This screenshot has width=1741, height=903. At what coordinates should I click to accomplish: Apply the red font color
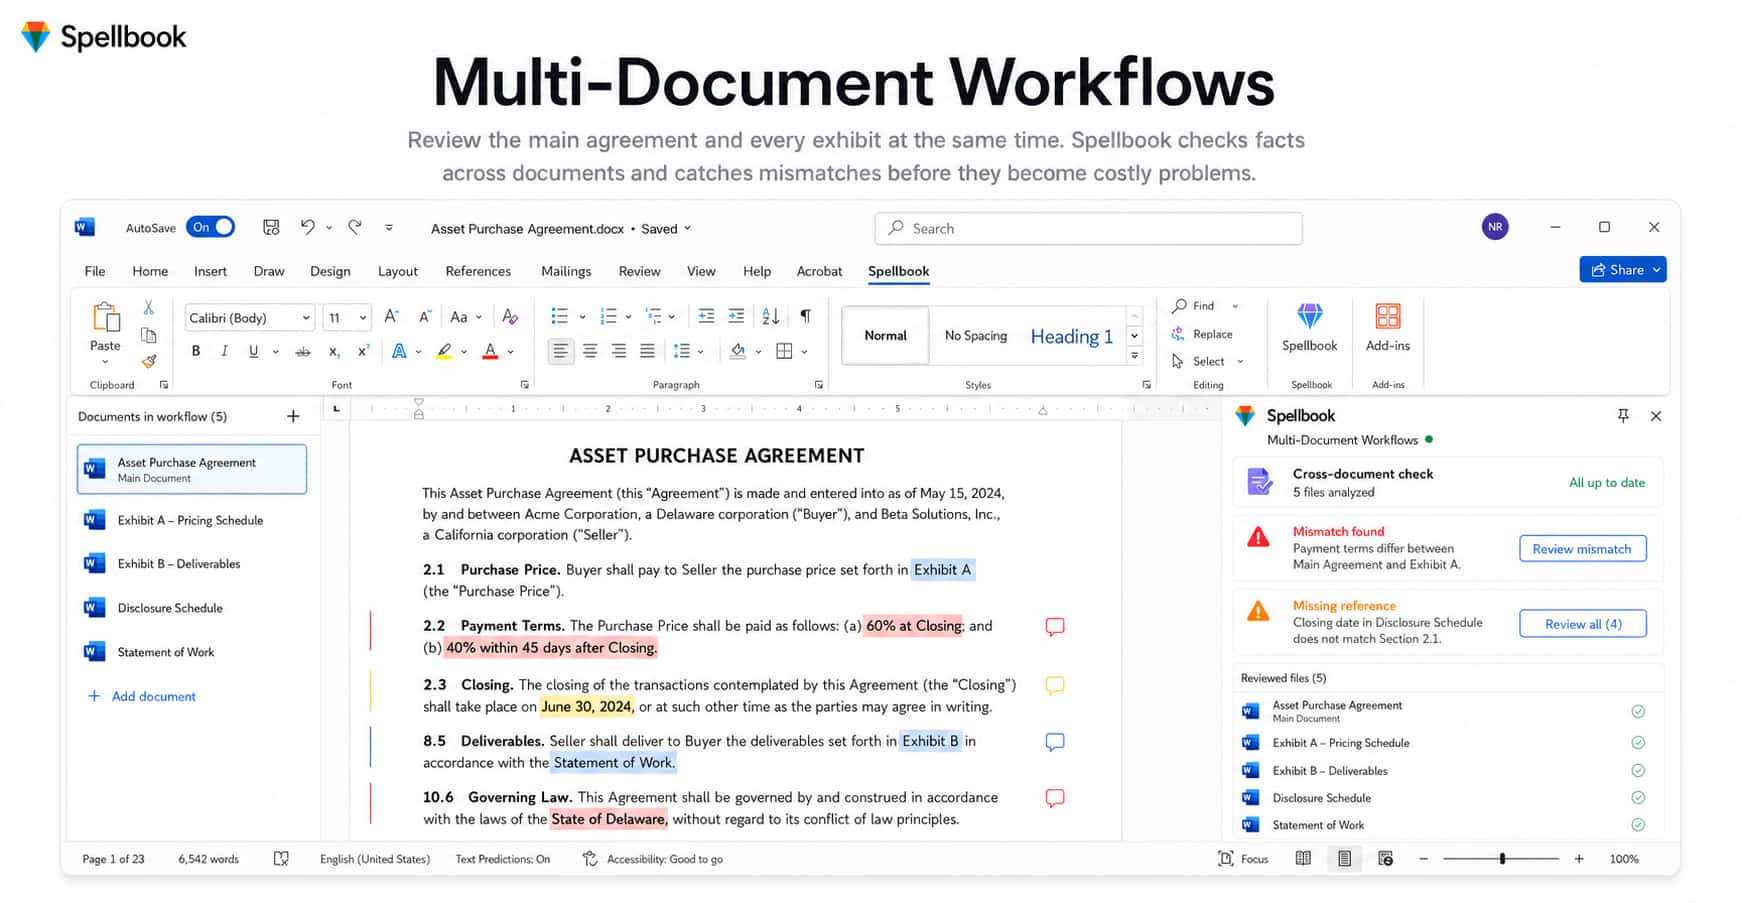click(490, 351)
